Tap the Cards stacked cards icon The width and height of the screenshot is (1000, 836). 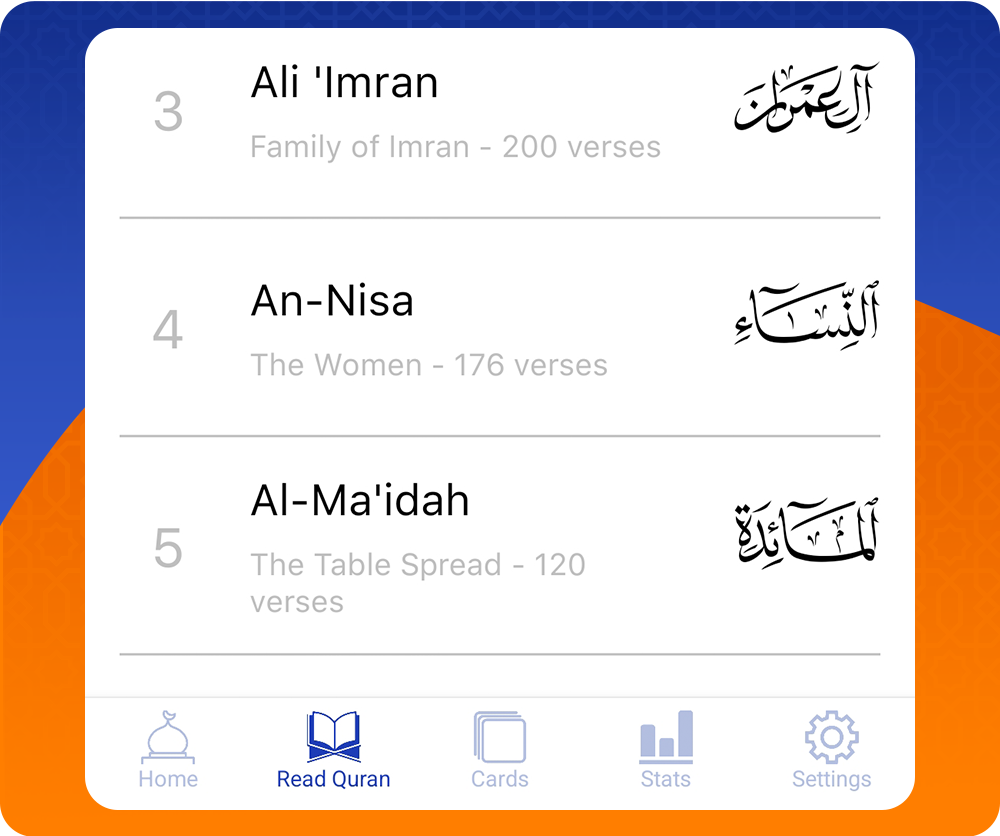499,735
